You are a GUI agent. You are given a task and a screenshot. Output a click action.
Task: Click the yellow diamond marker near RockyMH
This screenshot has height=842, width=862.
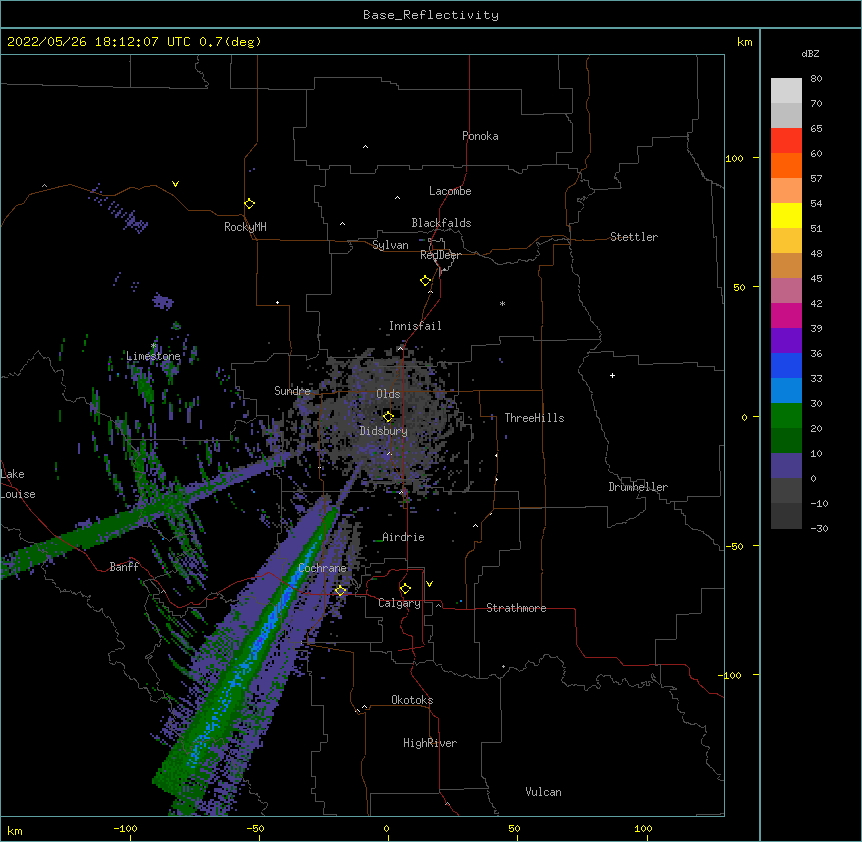coord(250,204)
